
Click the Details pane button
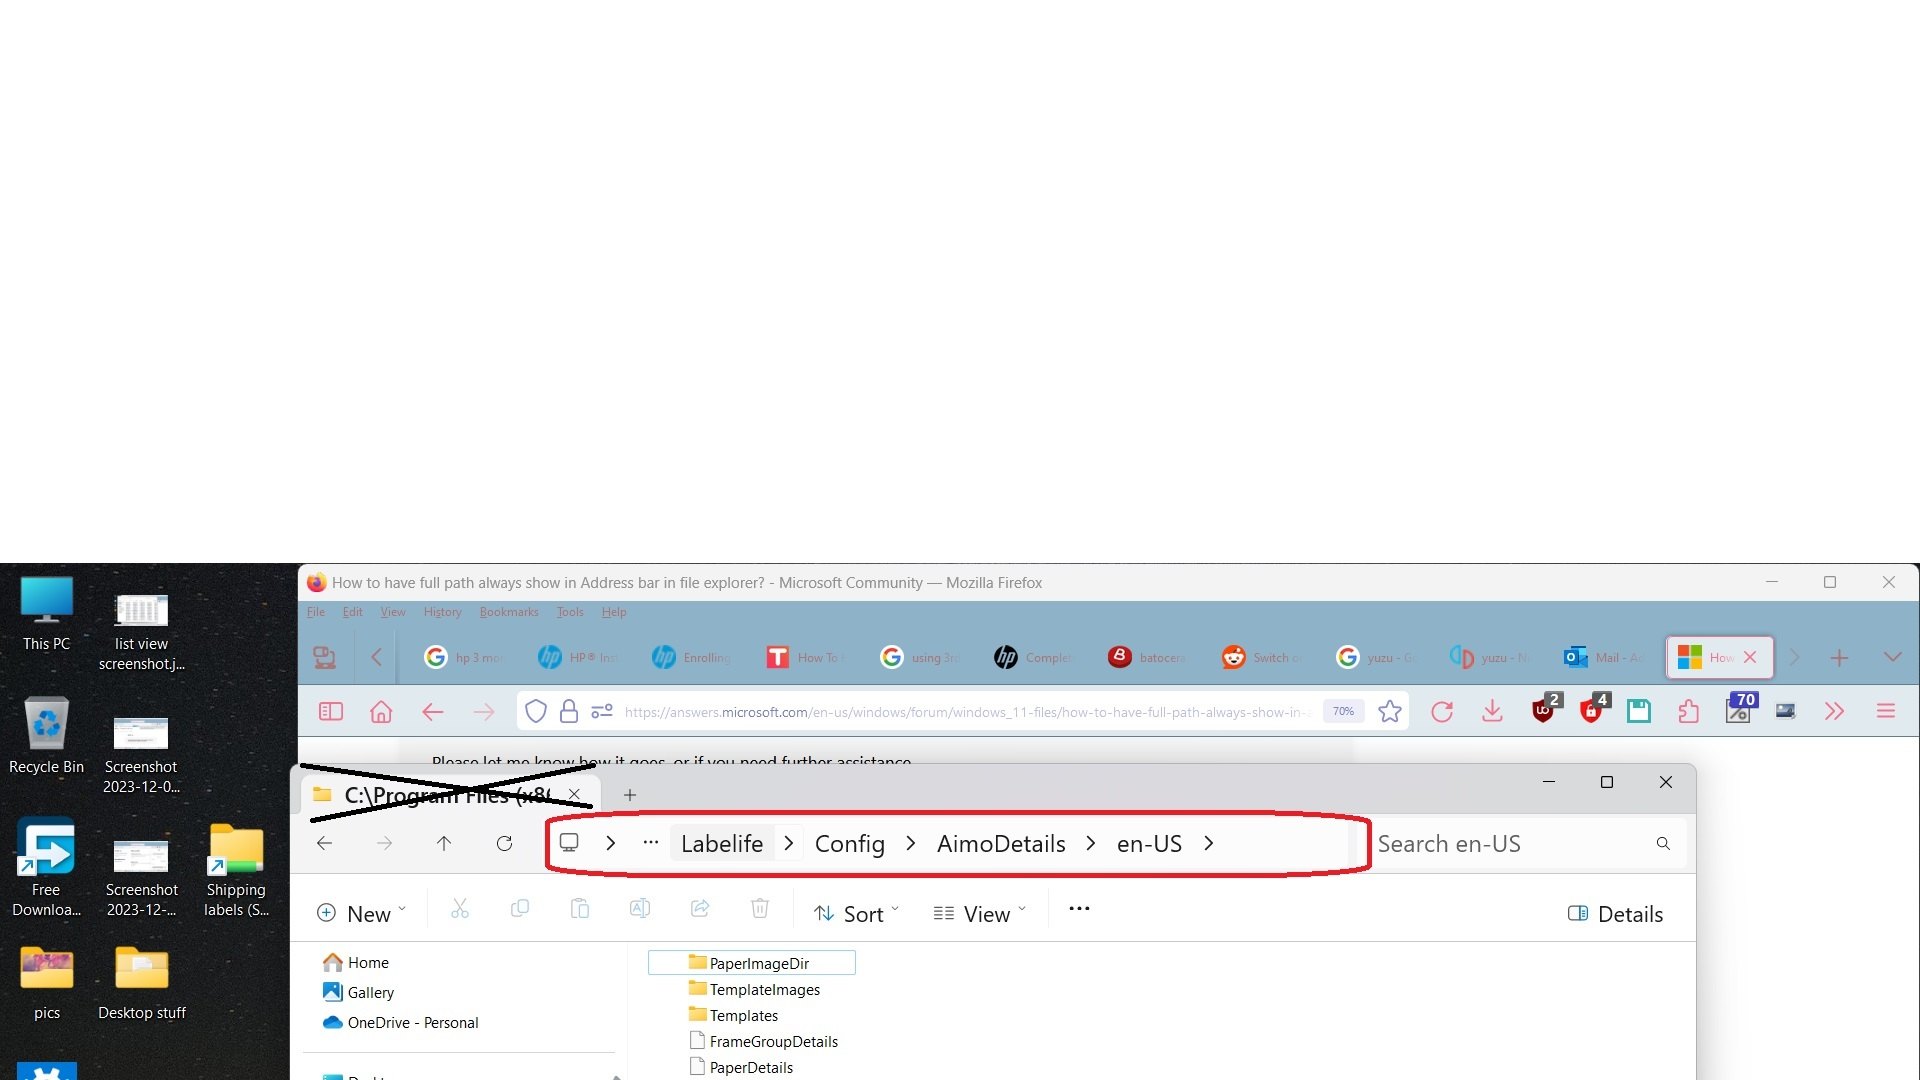click(x=1614, y=913)
